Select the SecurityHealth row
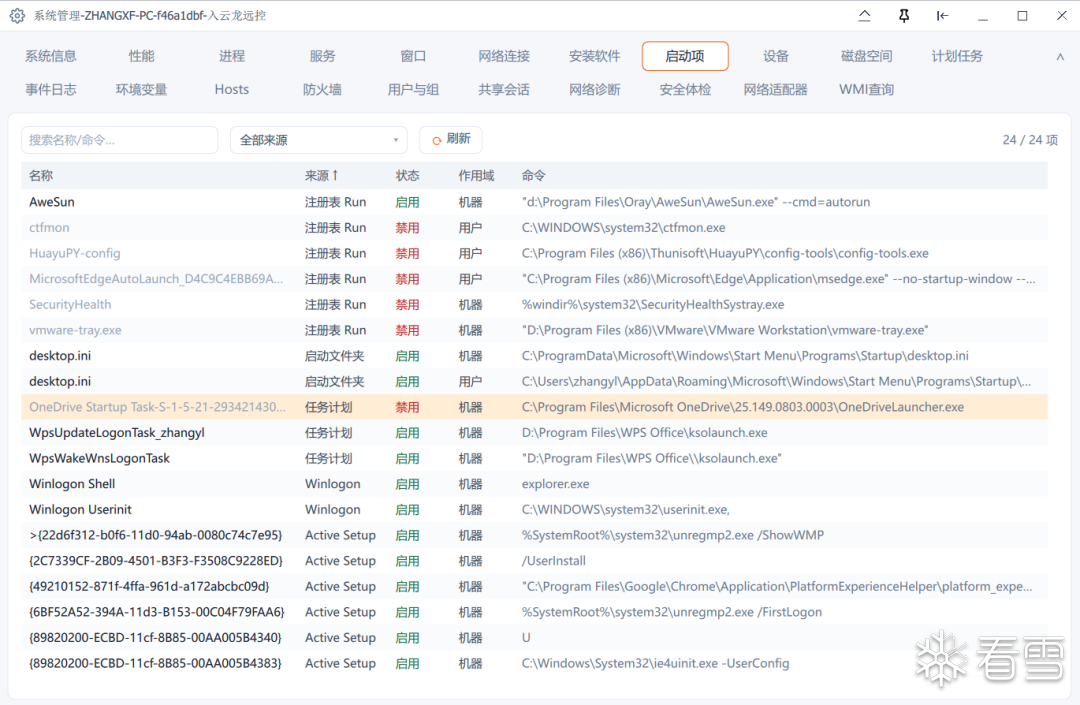 tap(534, 304)
